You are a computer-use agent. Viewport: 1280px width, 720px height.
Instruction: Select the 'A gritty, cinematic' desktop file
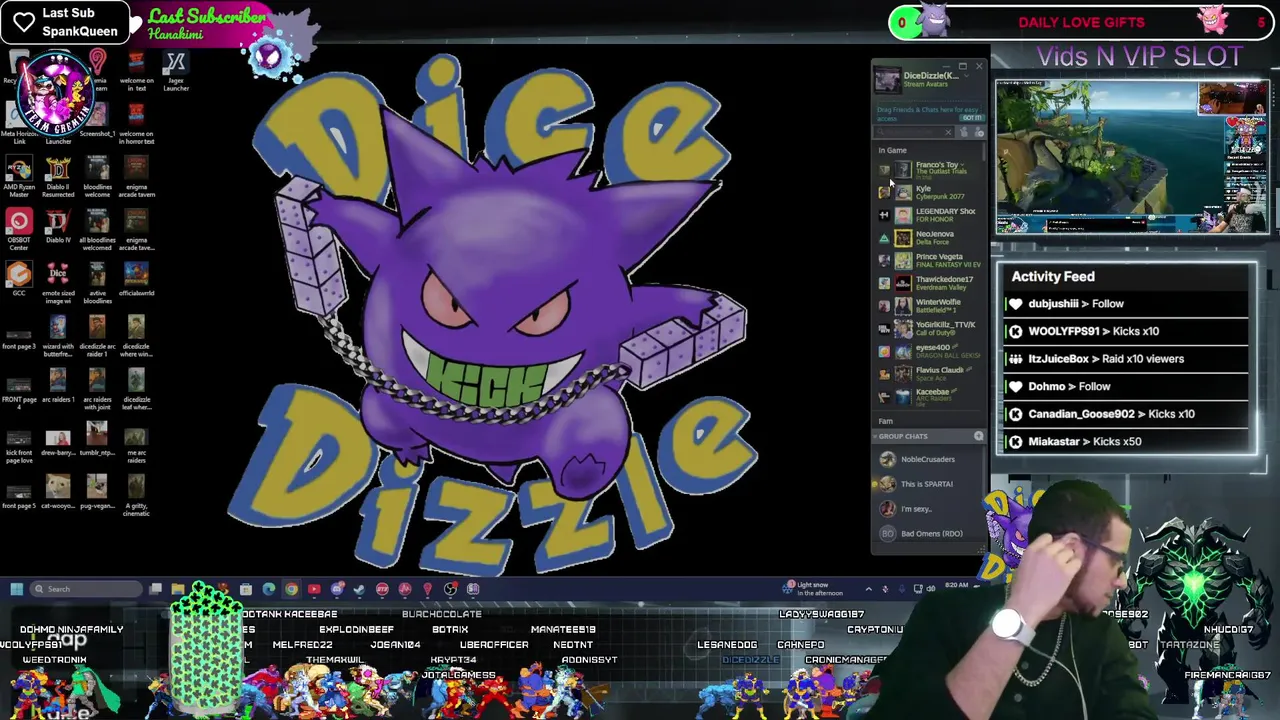[x=136, y=495]
